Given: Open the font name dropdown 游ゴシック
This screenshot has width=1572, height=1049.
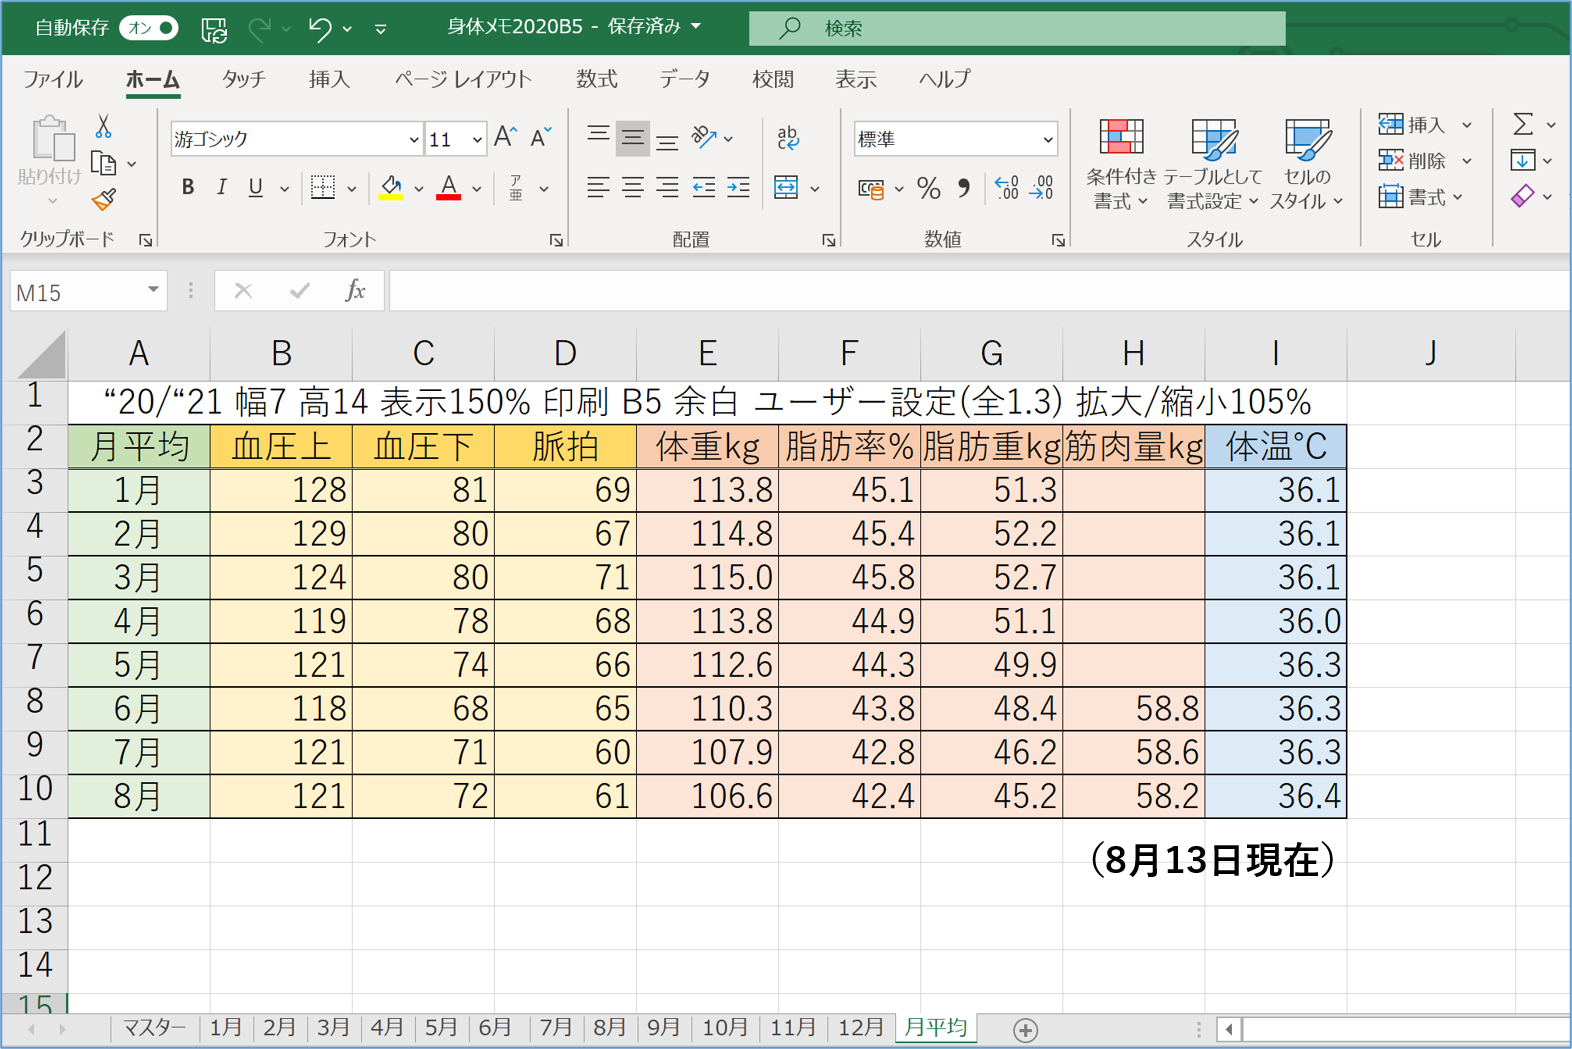Looking at the screenshot, I should click(413, 140).
